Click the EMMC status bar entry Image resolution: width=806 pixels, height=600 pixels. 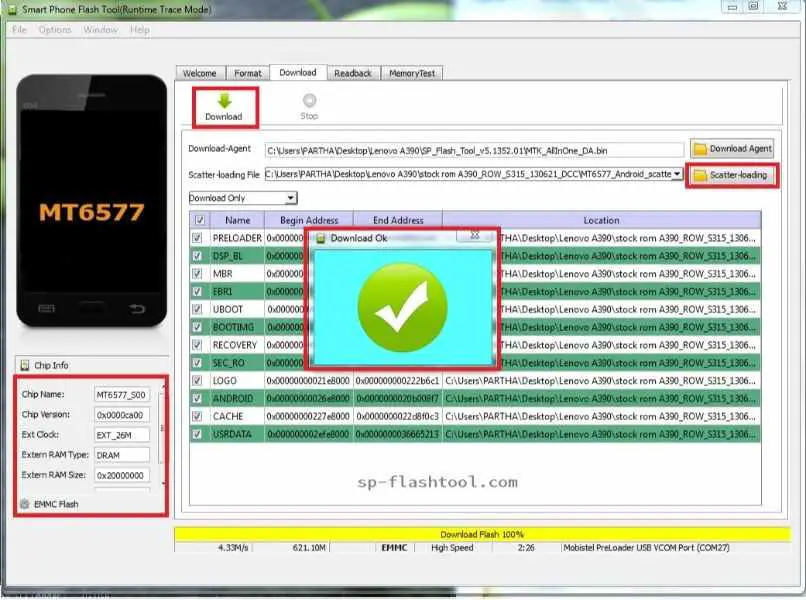[394, 548]
